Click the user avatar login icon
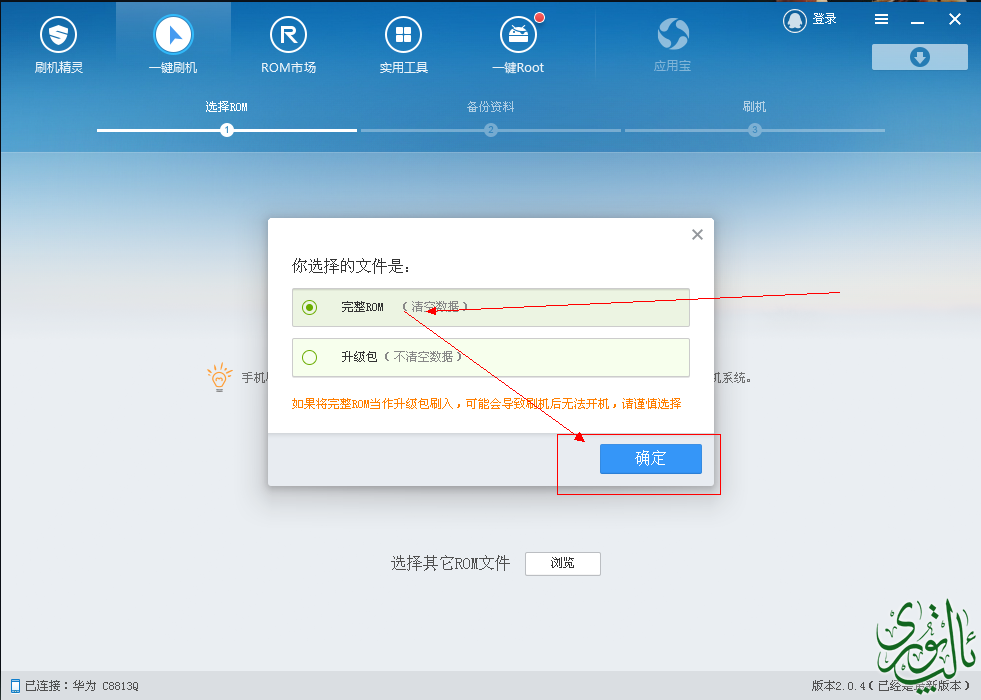 (795, 20)
